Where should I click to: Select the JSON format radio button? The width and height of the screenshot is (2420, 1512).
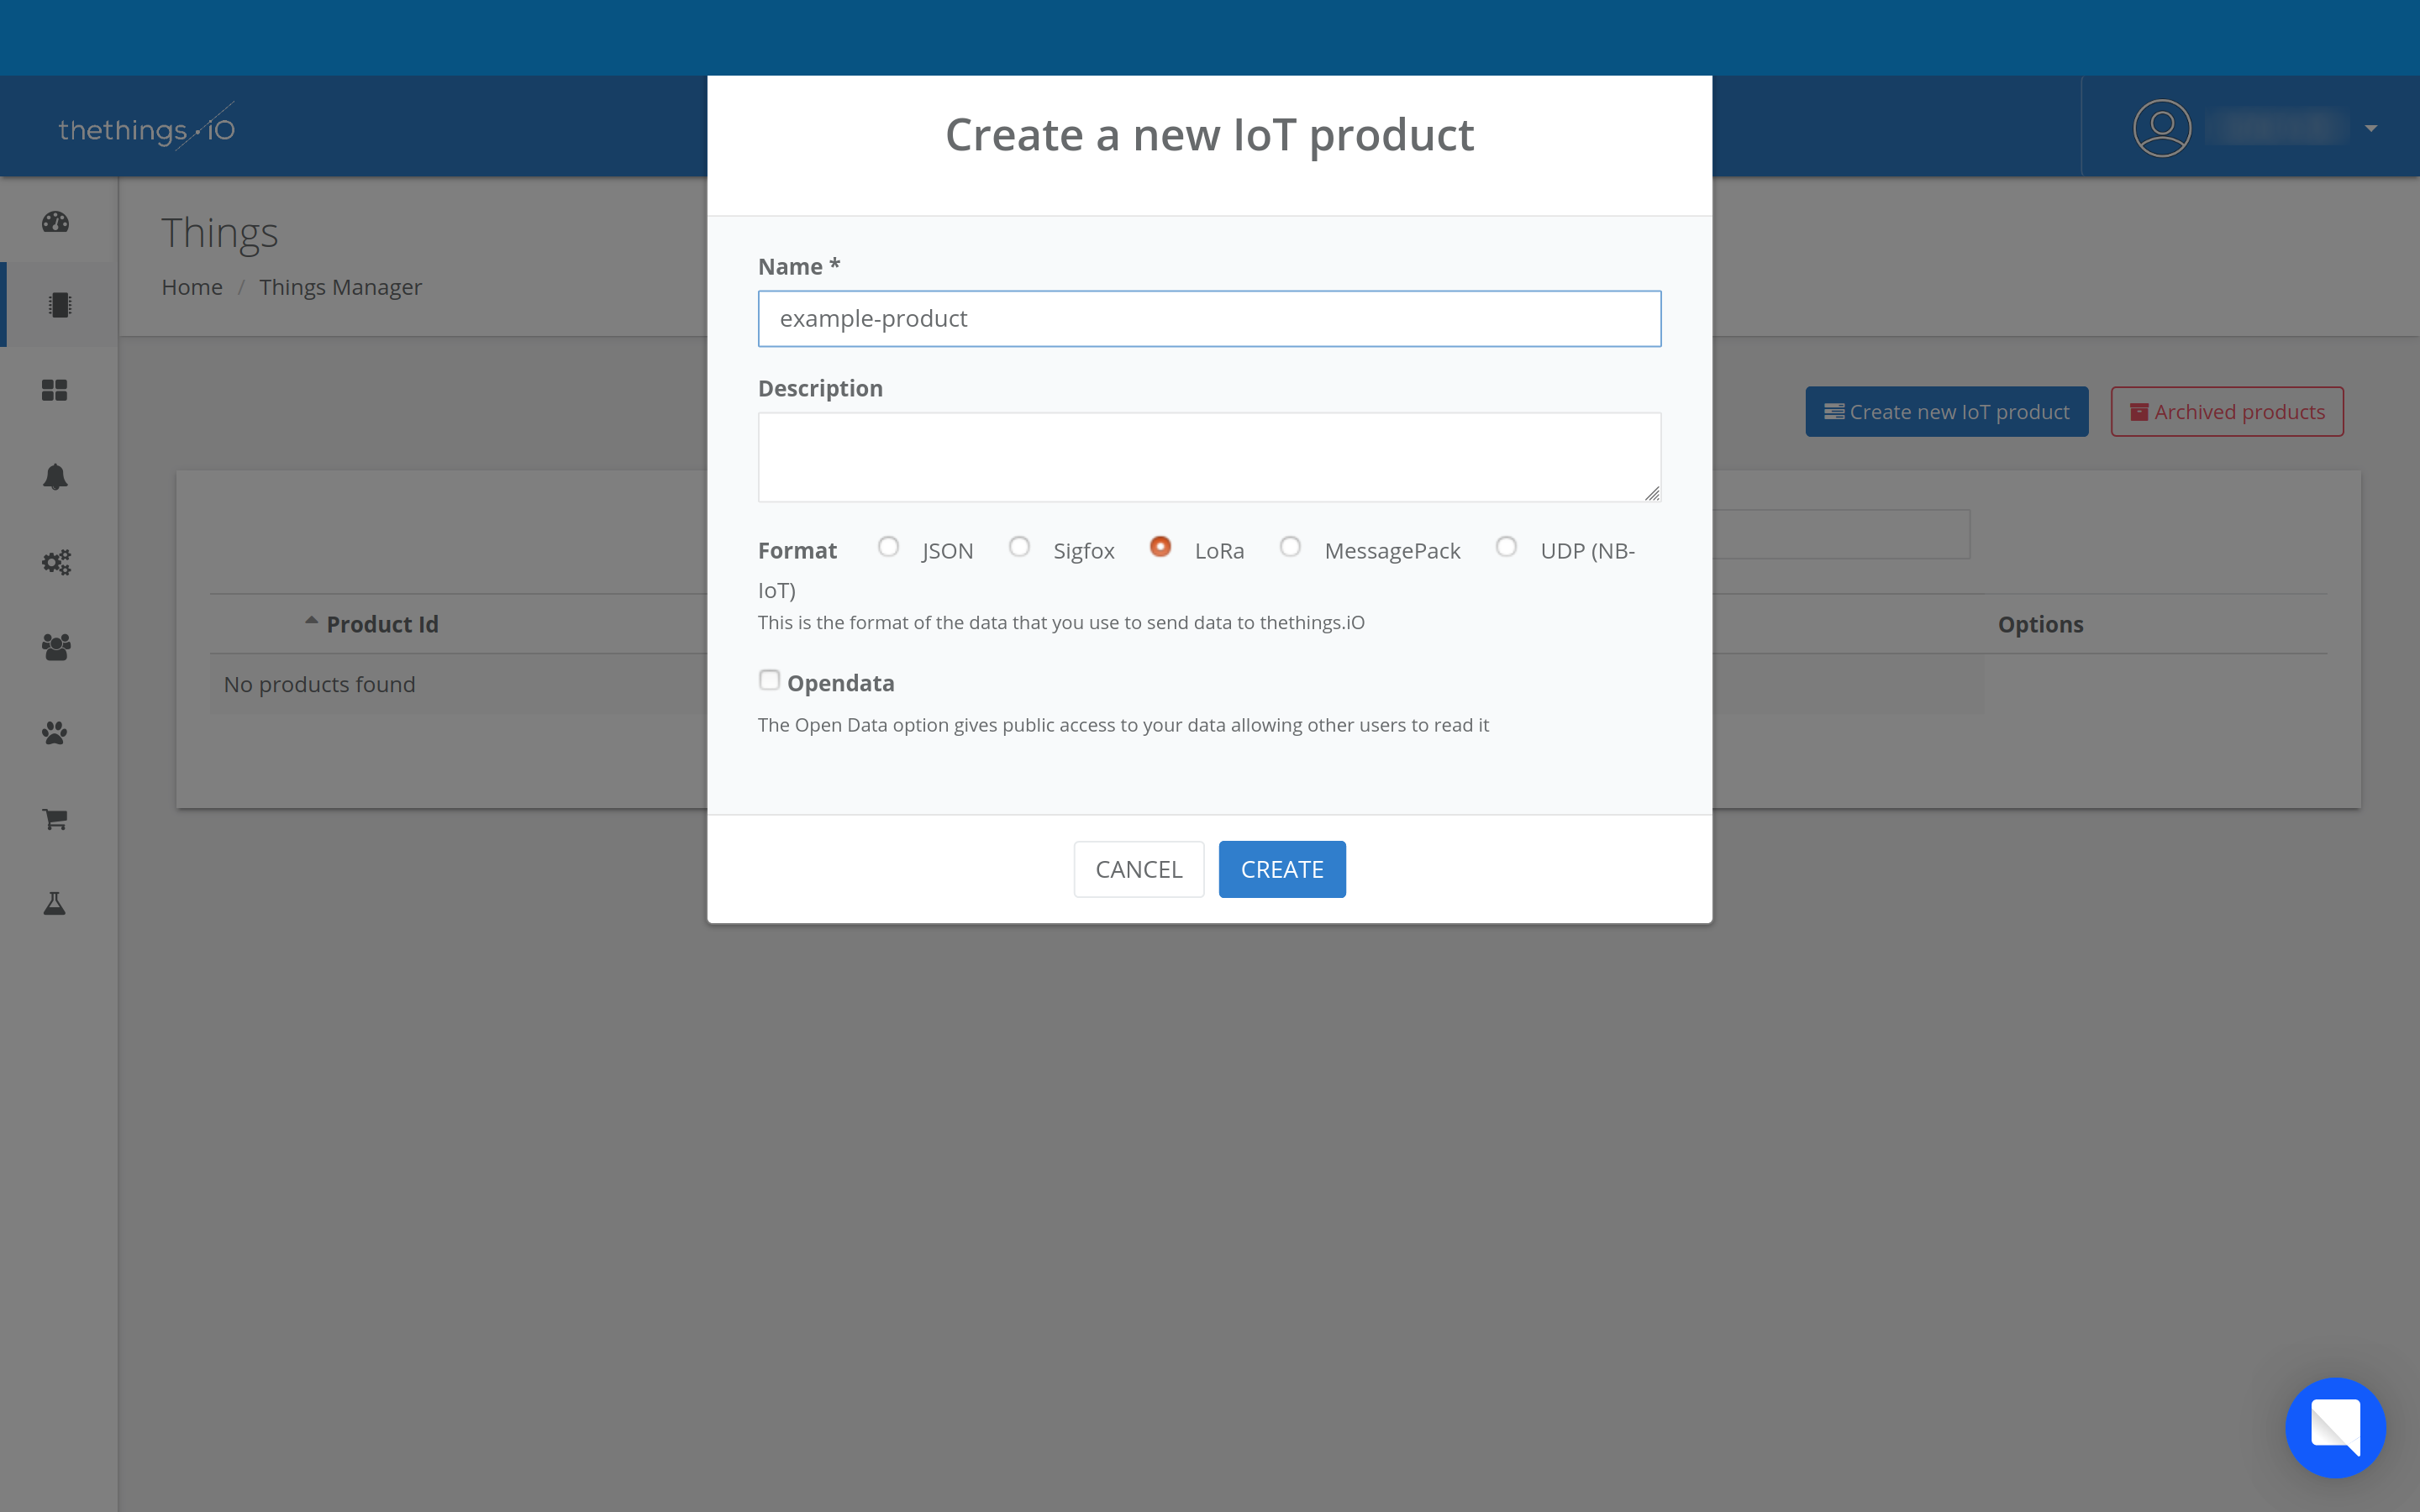(x=888, y=547)
